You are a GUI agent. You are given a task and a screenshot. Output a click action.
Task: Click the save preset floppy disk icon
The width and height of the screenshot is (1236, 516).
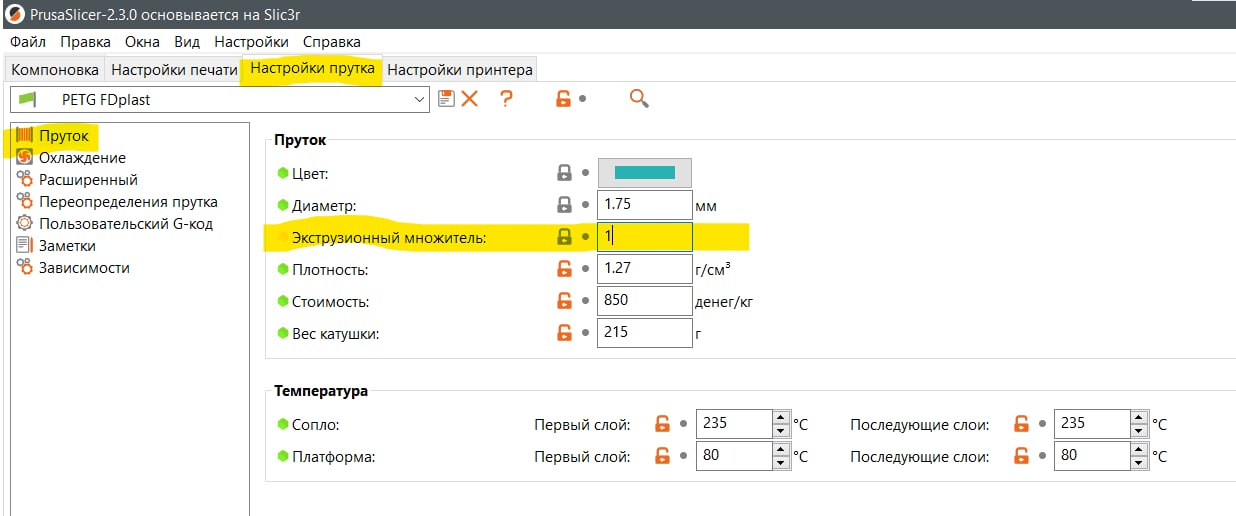(446, 98)
